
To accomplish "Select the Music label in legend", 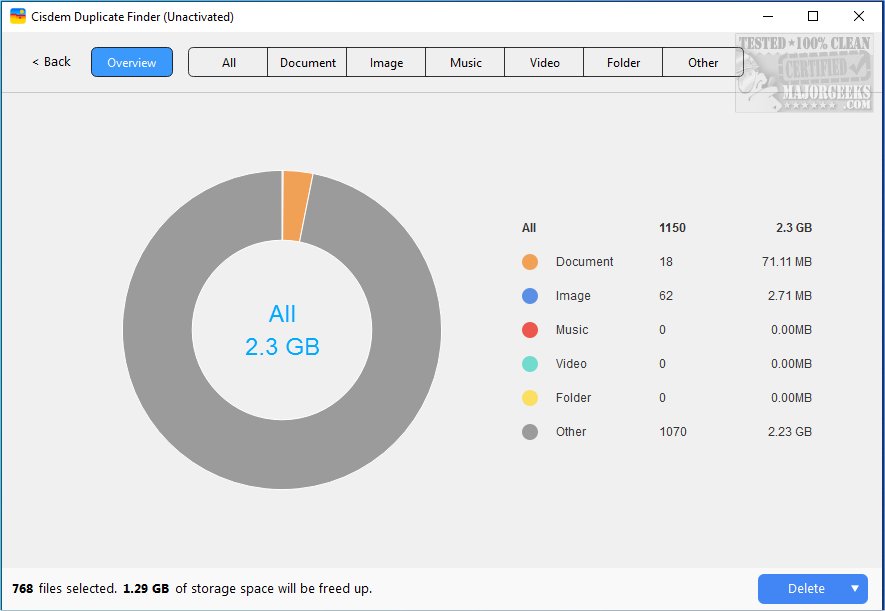I will point(572,329).
